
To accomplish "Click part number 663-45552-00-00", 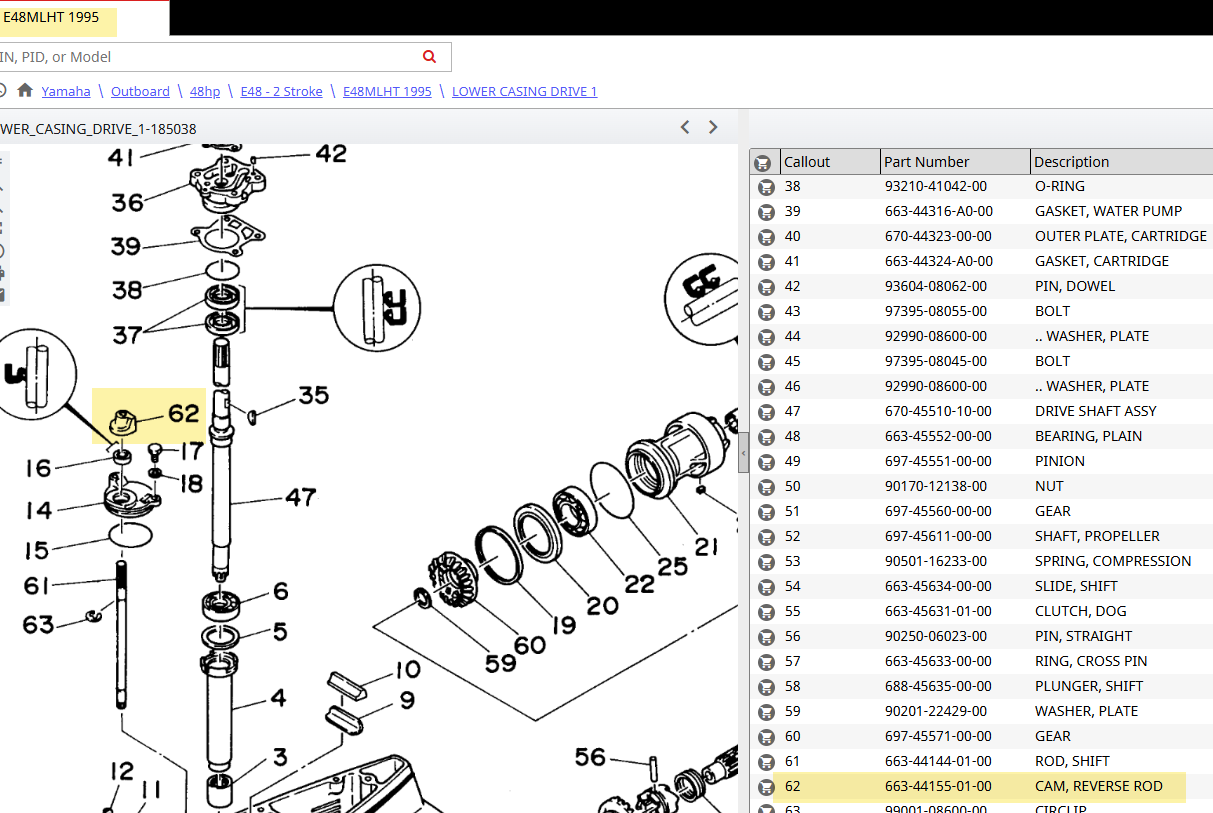I will tap(938, 437).
